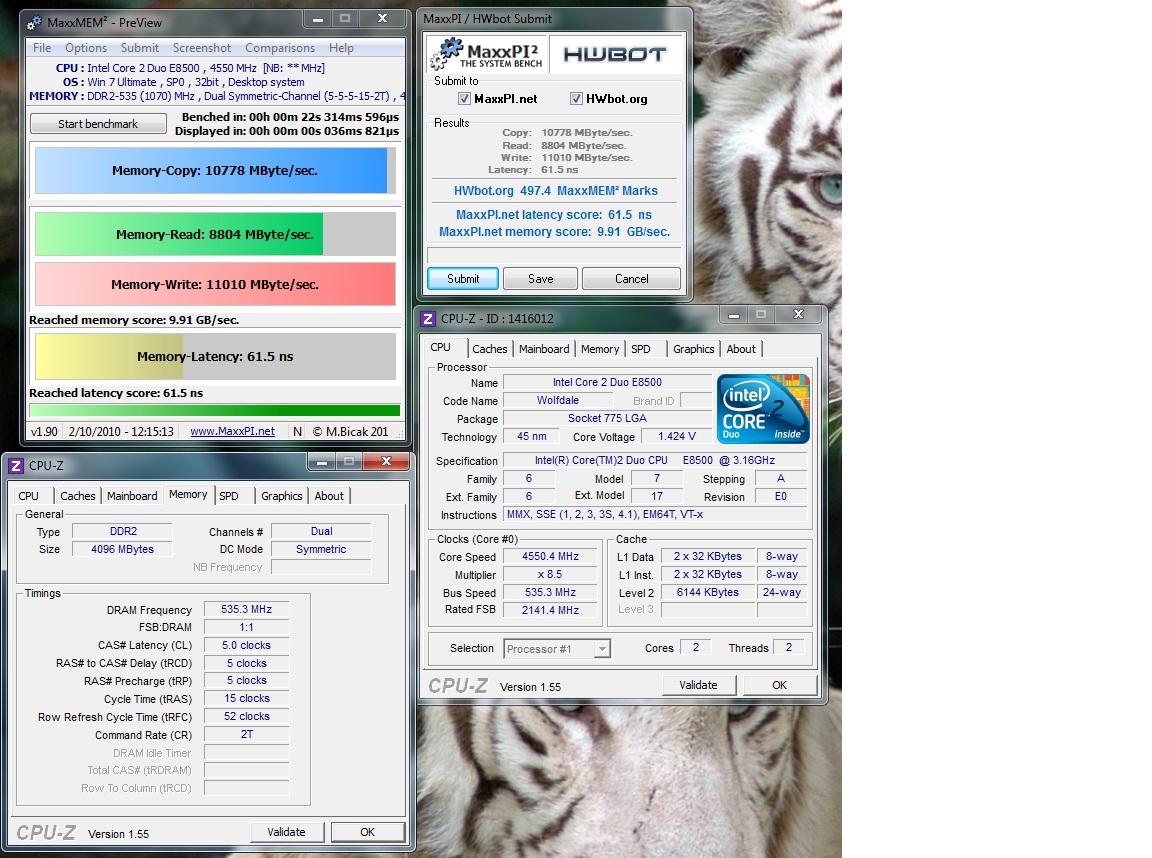Click Validate in CPU-Z ID window
The height and width of the screenshot is (858, 1152).
(x=698, y=685)
